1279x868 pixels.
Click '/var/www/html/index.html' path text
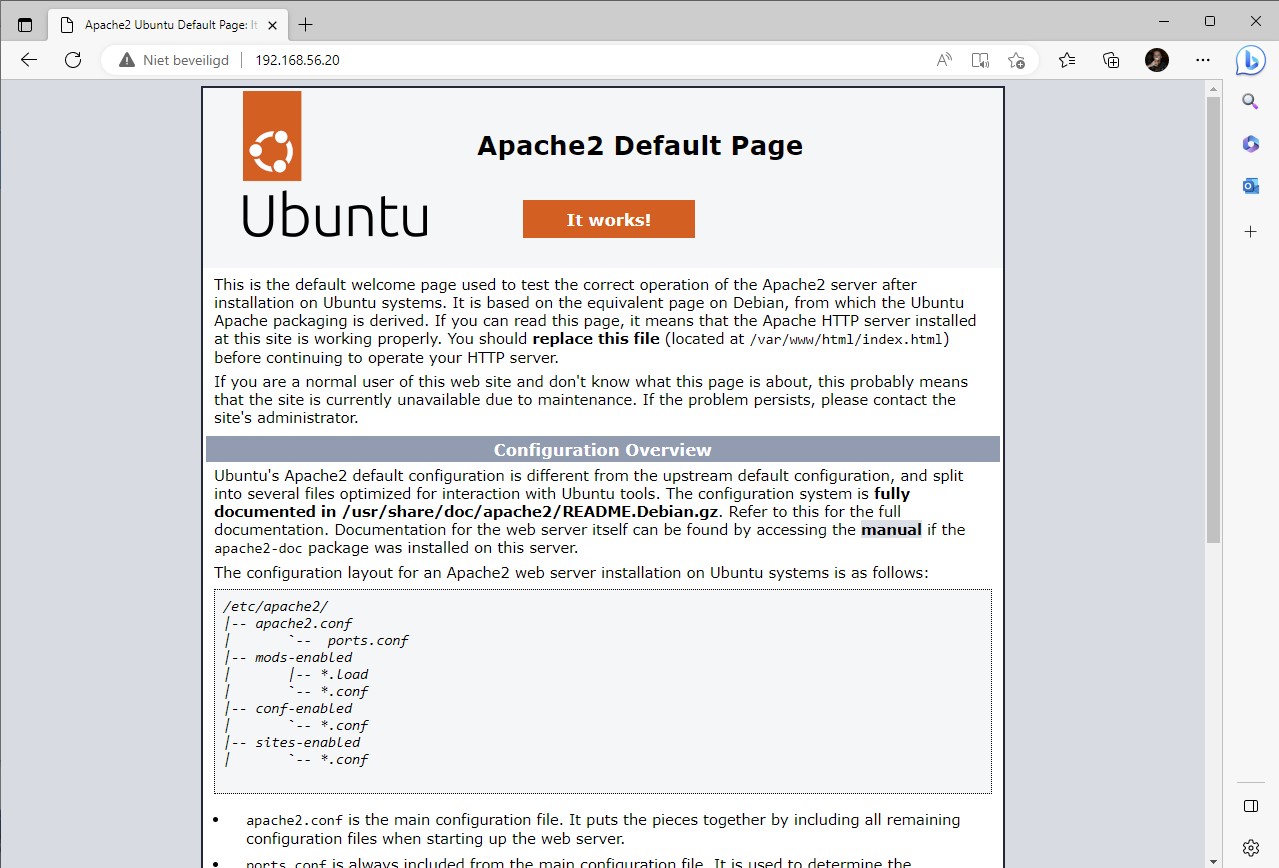[x=846, y=339]
